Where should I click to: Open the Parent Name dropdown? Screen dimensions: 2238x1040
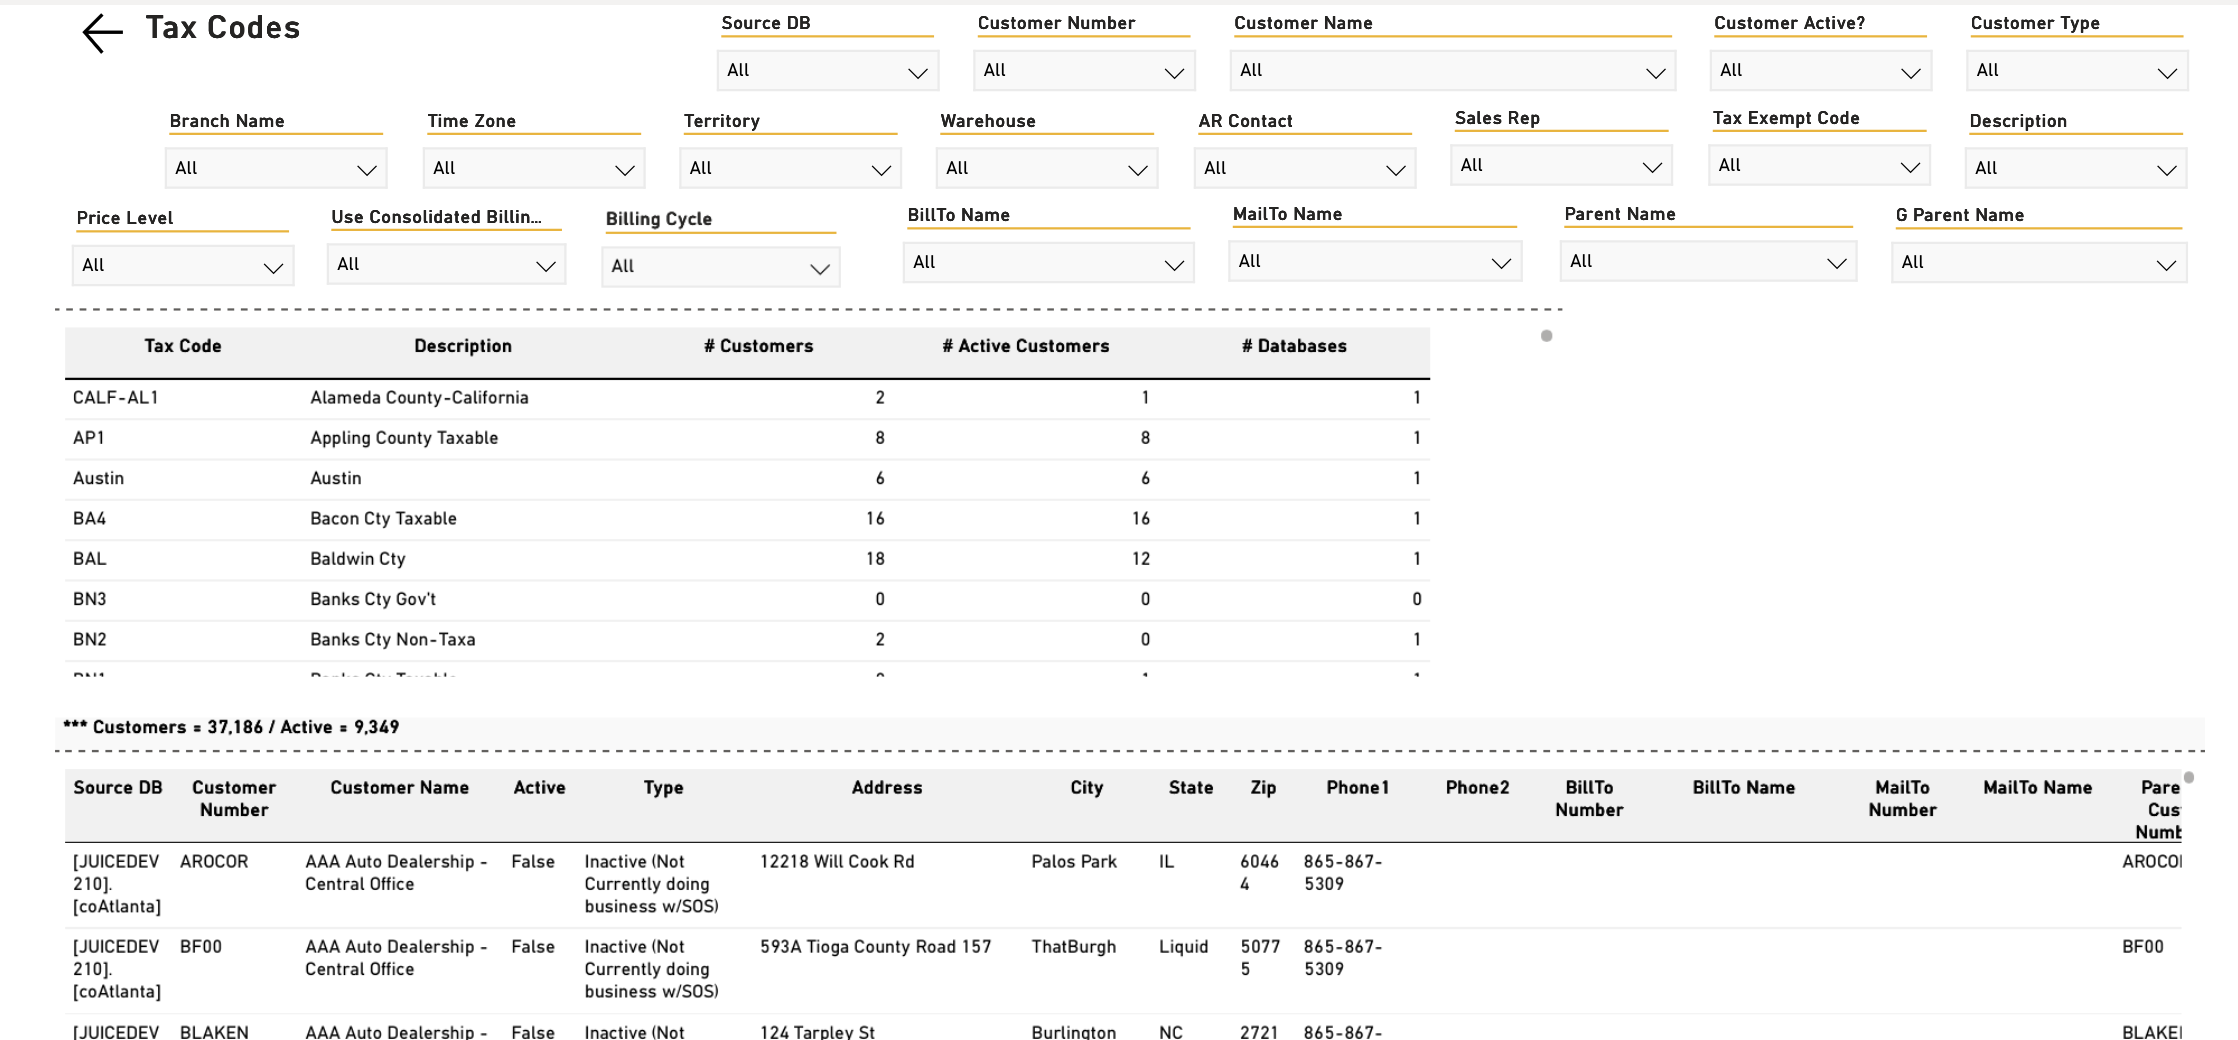pyautogui.click(x=1708, y=261)
